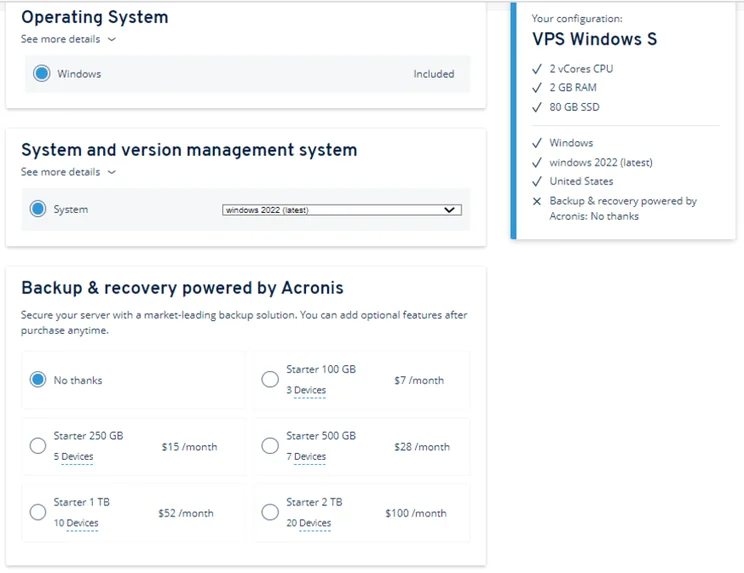Click the $7 /month price text

pyautogui.click(x=419, y=380)
